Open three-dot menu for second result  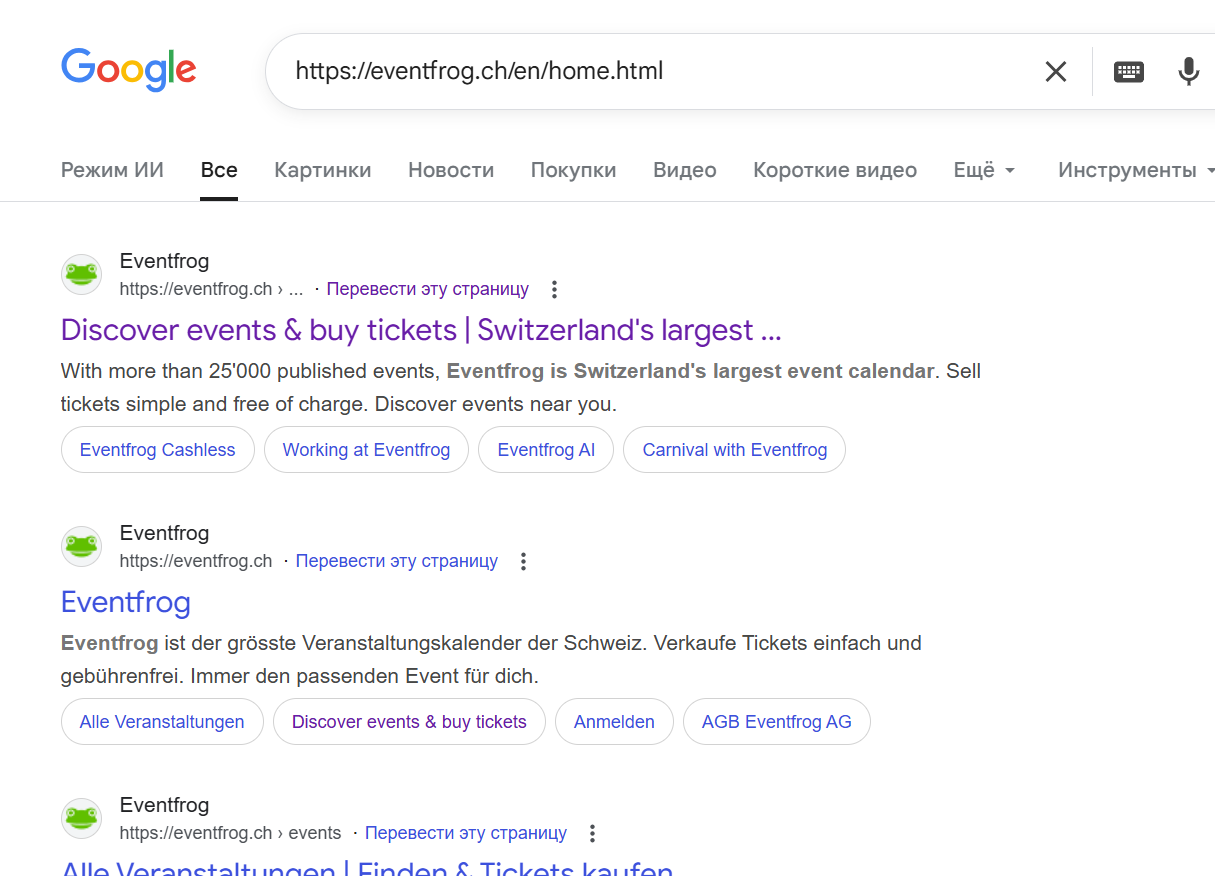point(523,562)
